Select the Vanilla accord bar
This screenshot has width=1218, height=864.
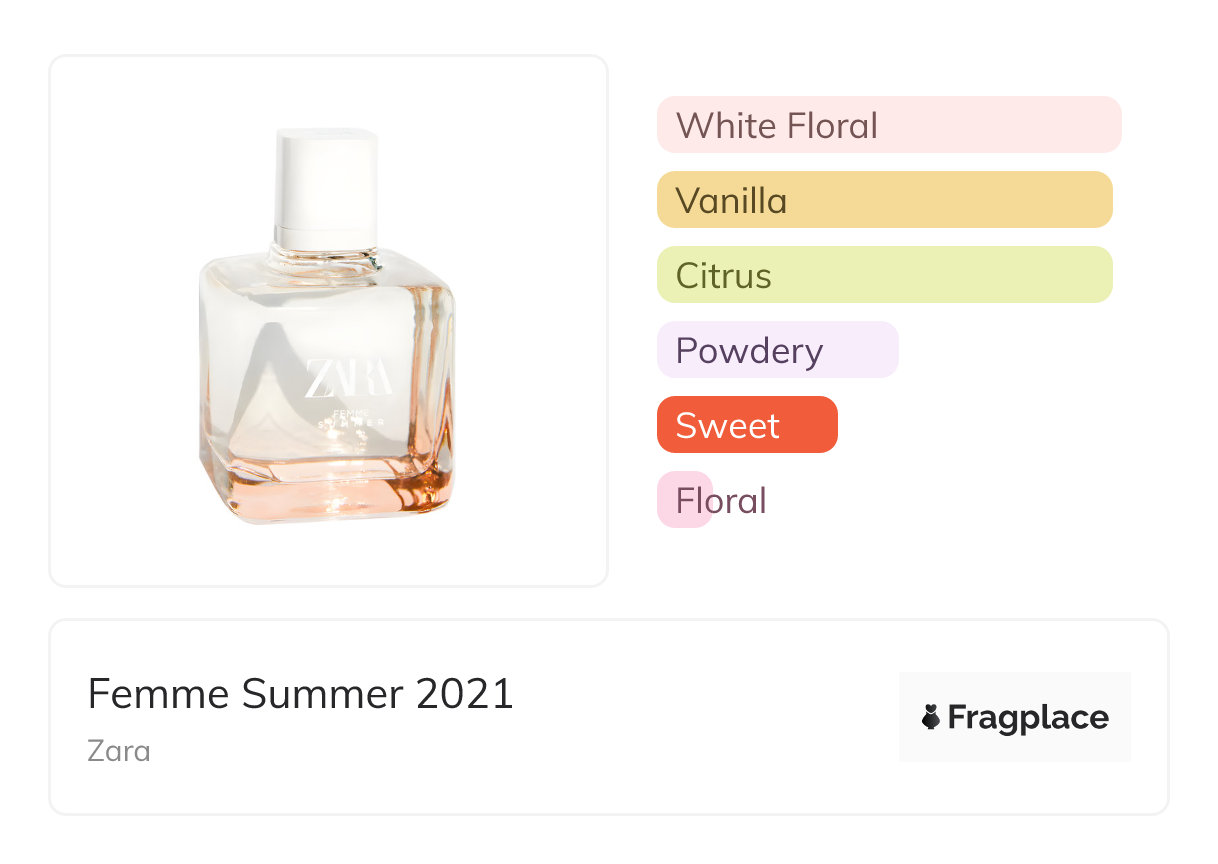pos(884,200)
